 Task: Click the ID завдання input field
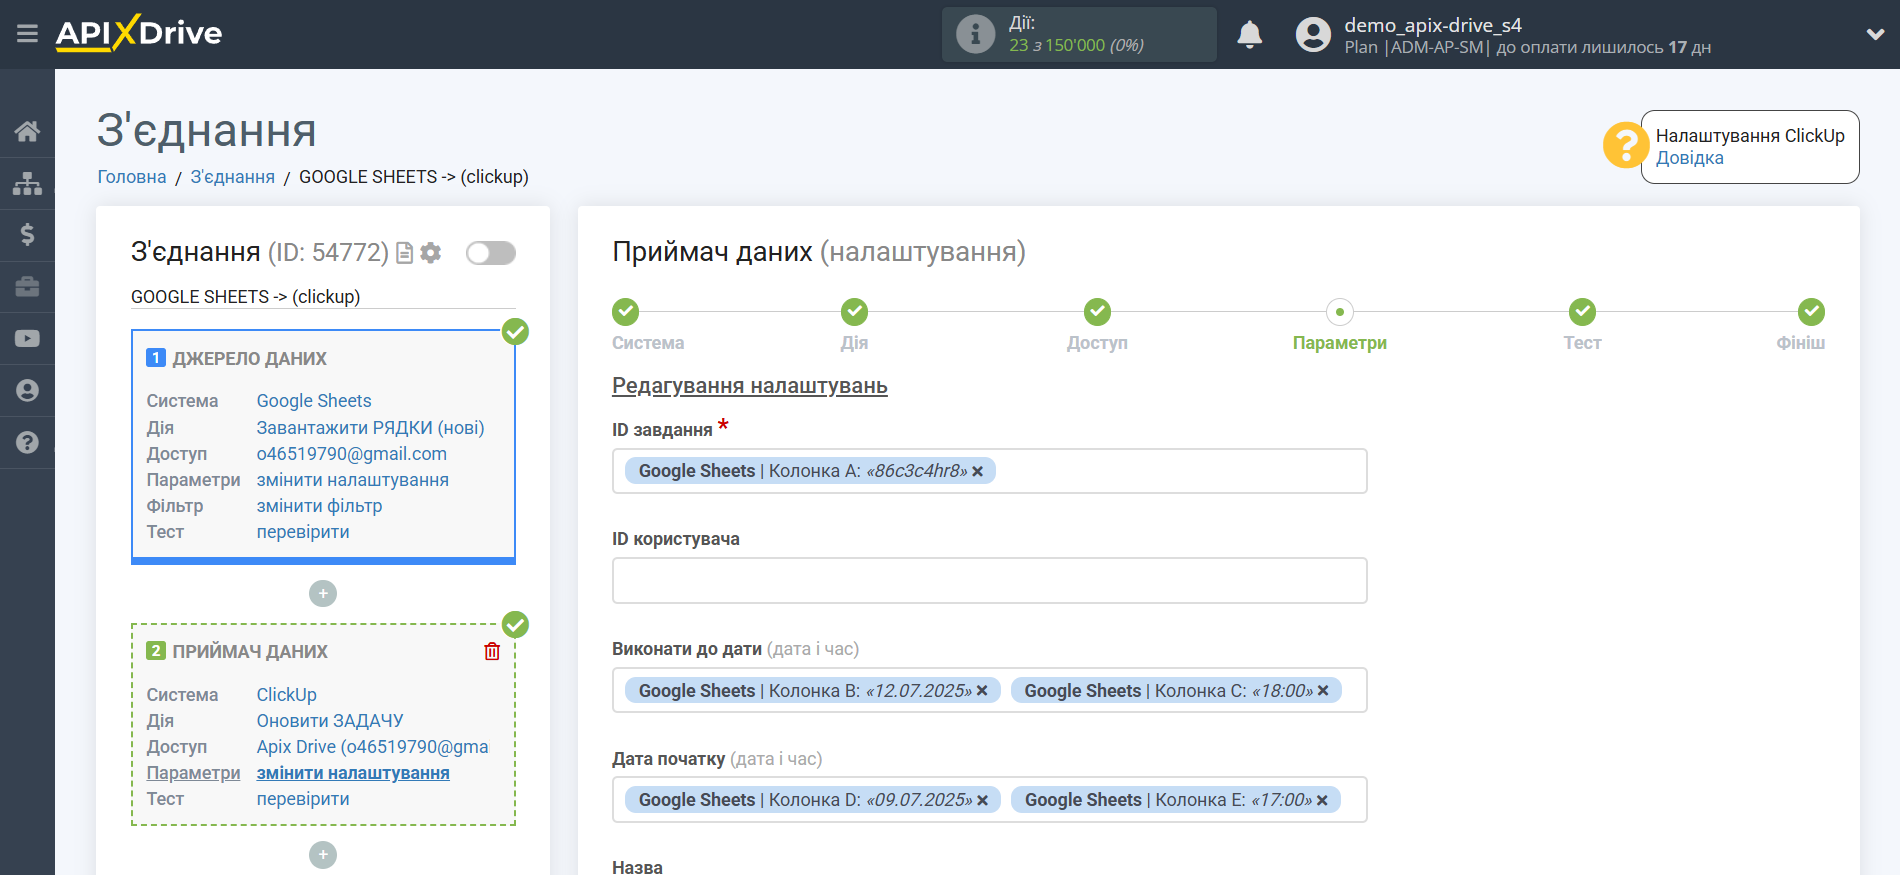989,471
